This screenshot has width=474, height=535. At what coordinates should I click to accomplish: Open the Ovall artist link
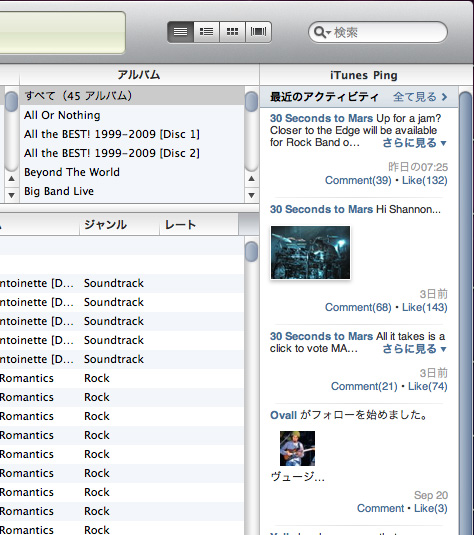[x=283, y=415]
